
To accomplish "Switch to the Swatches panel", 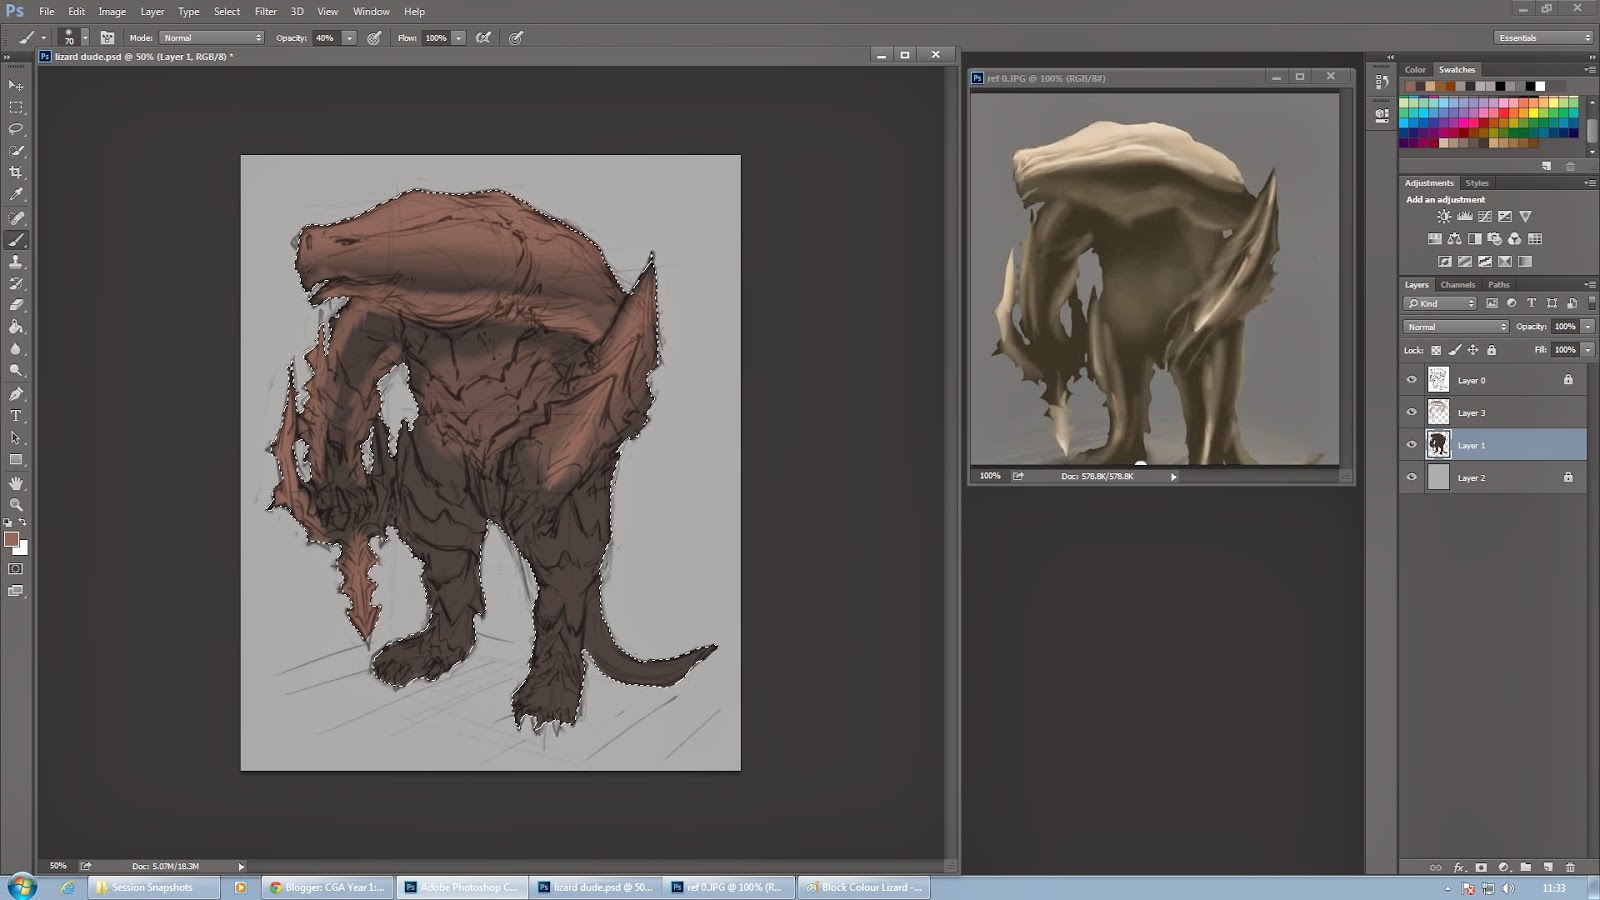I will (x=1456, y=69).
